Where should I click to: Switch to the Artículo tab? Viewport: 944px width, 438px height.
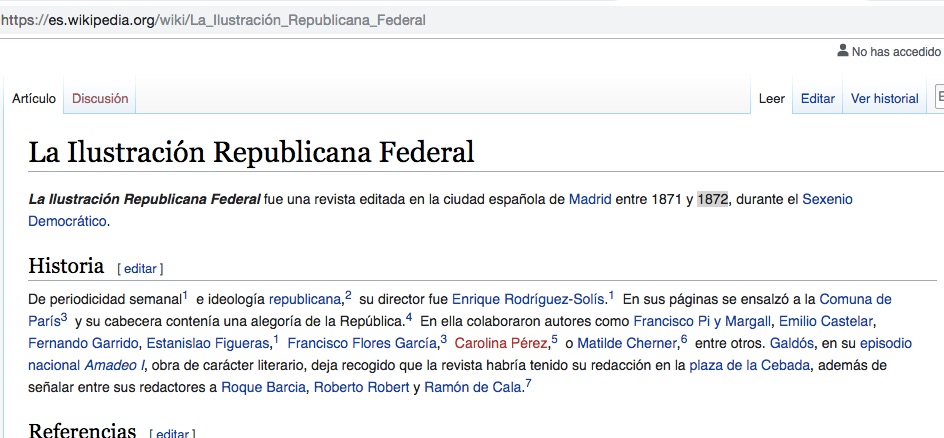pos(34,99)
